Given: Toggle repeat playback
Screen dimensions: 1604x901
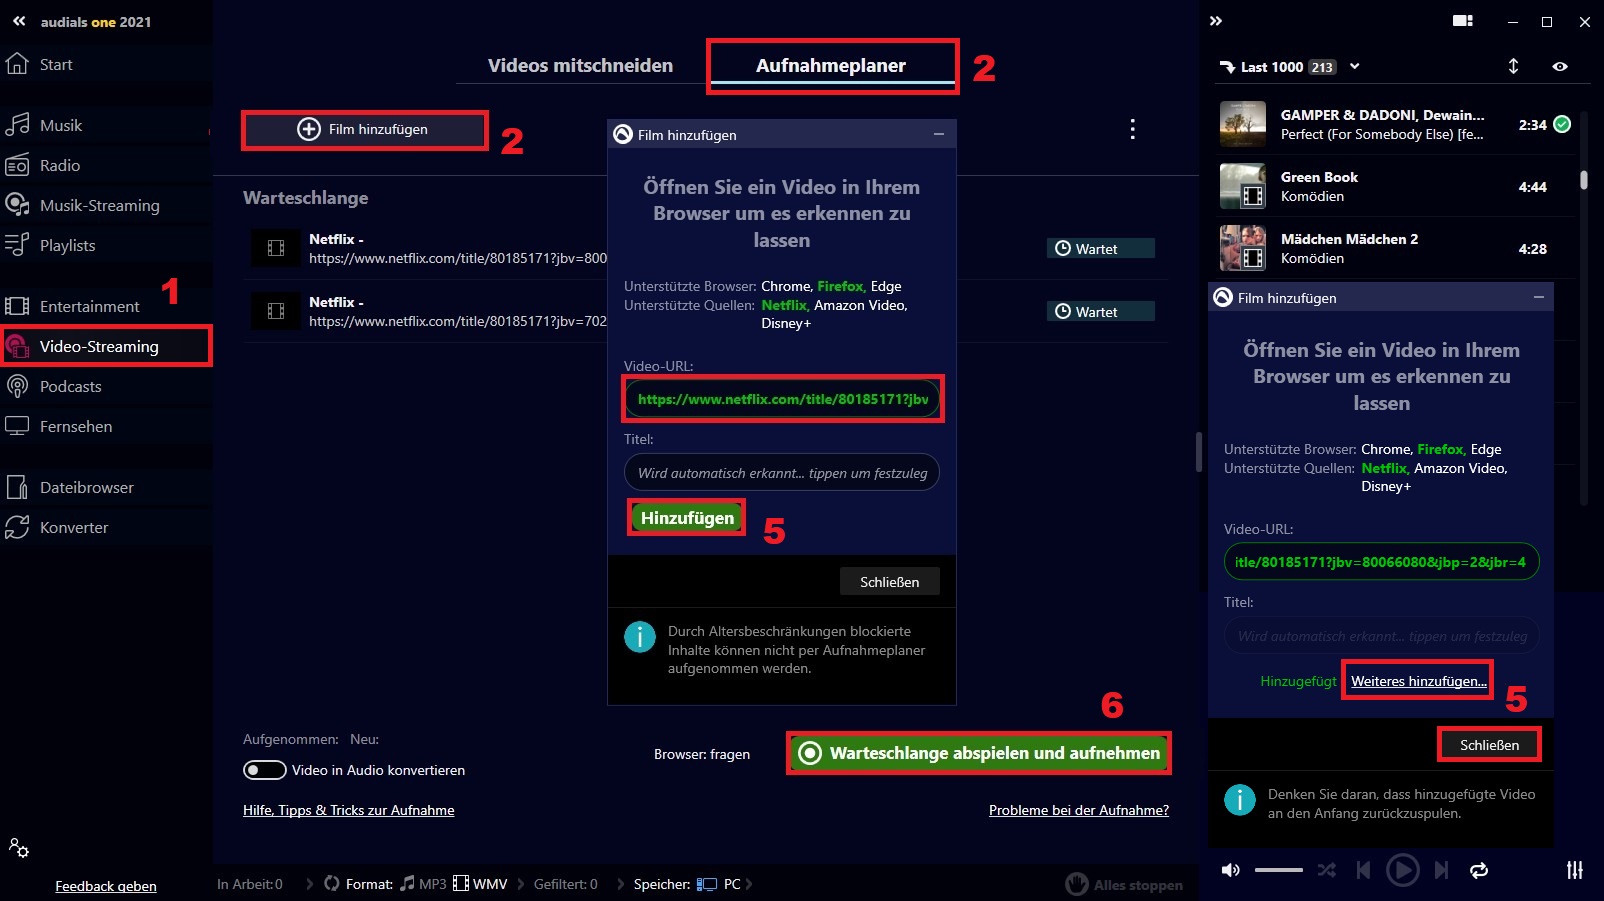Looking at the screenshot, I should [1479, 870].
